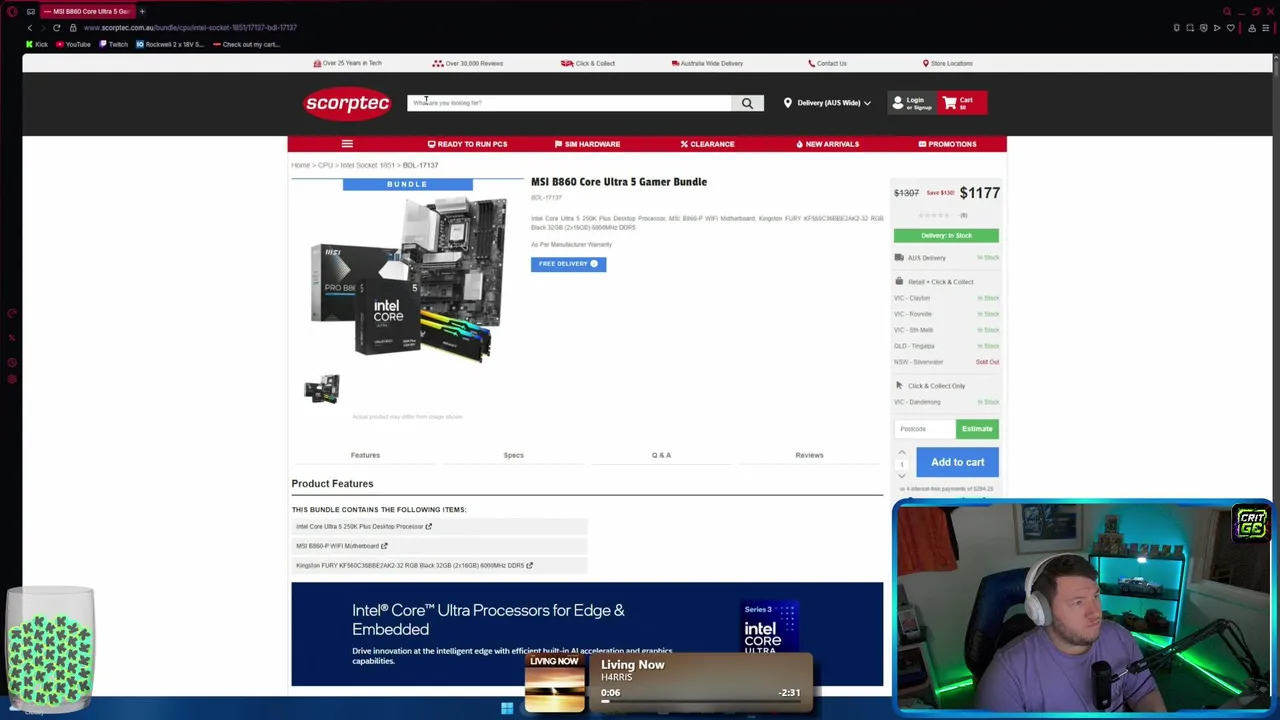The image size is (1280, 720).
Task: Open the browser easy setup menu icon
Action: [1265, 28]
